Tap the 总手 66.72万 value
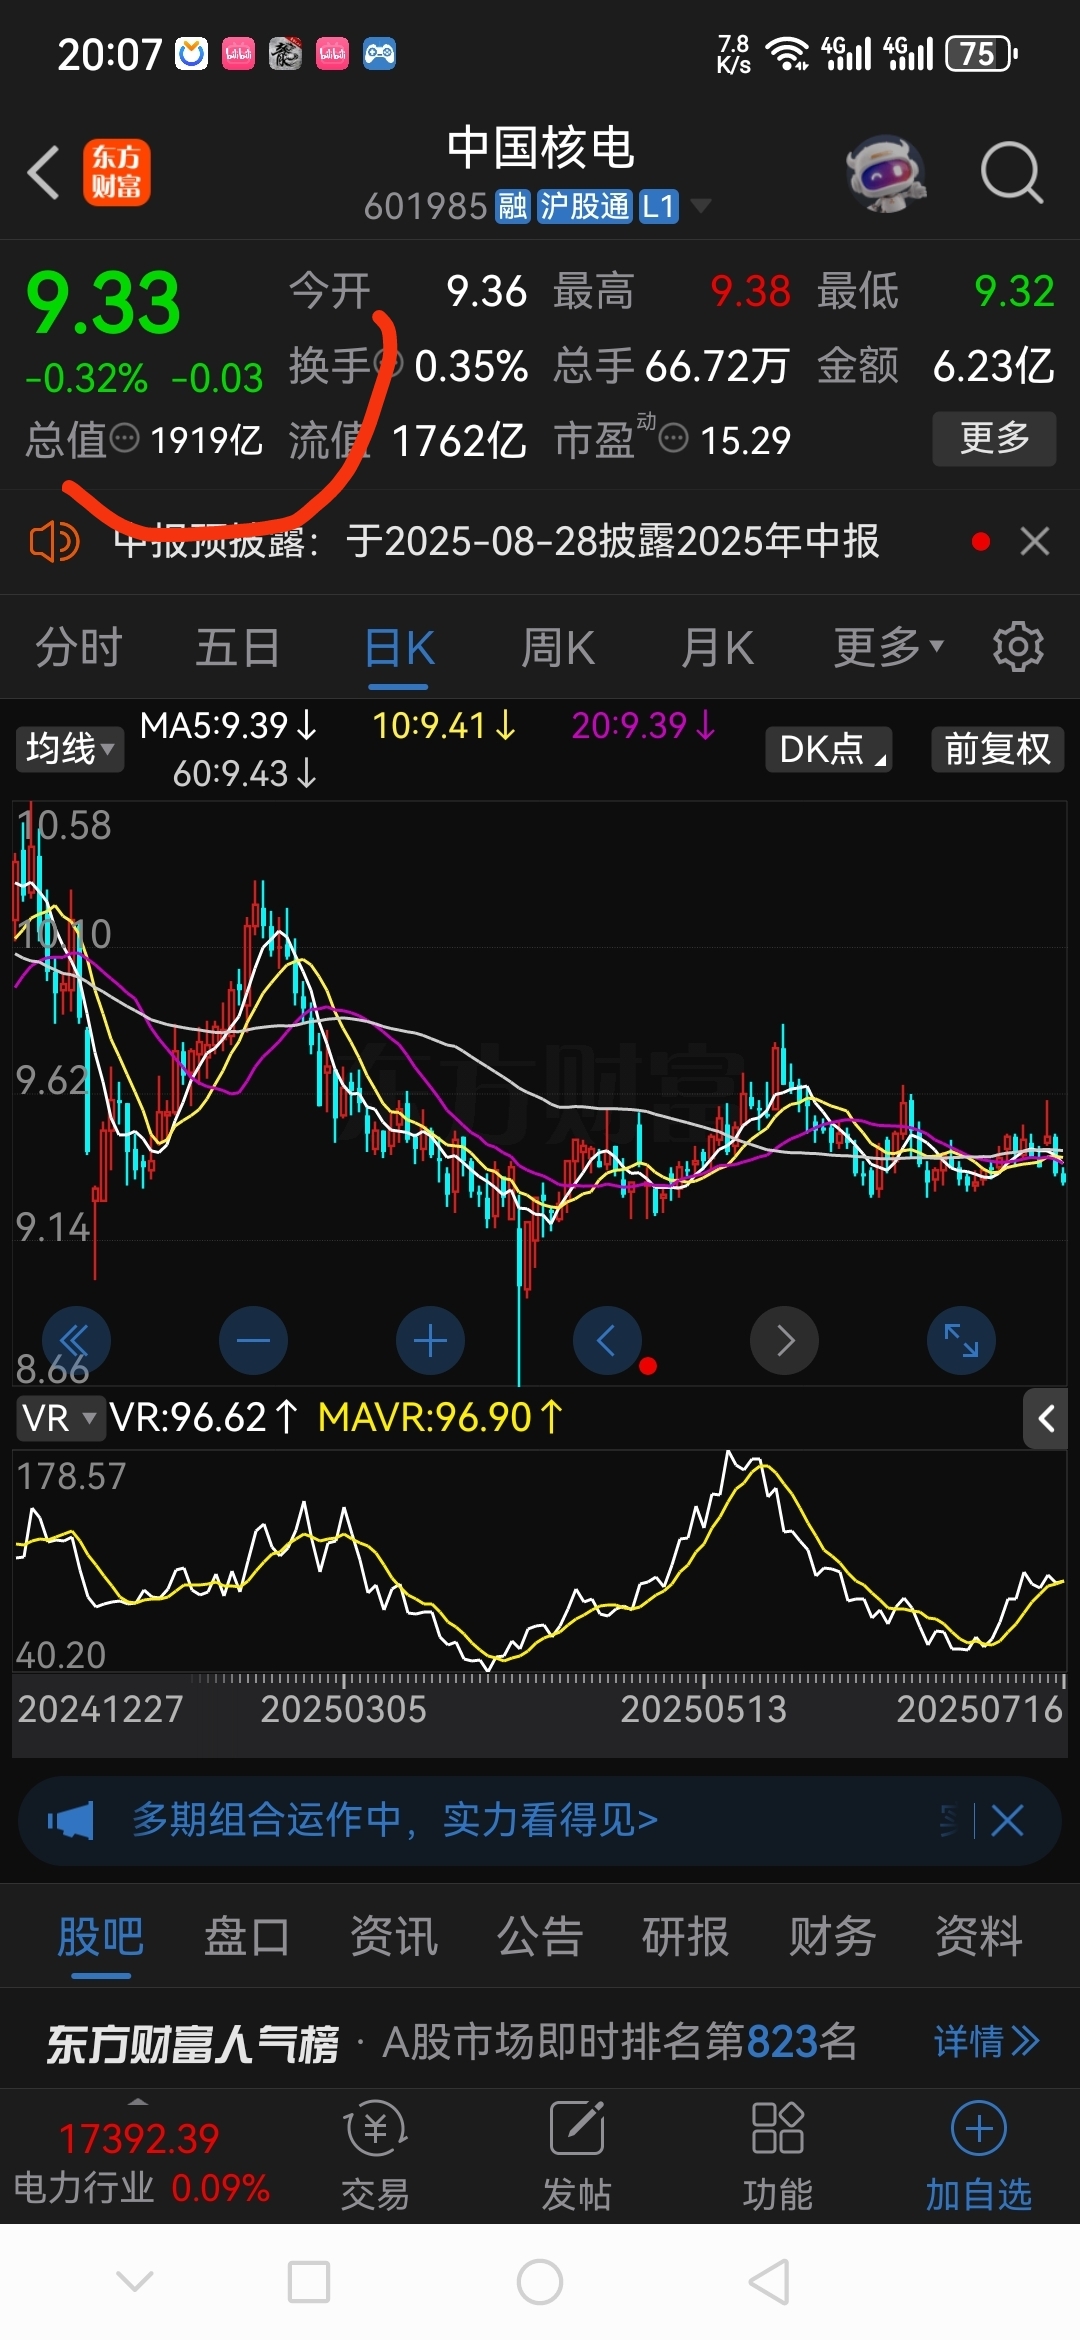Screen dimensions: 1080x2340 click(x=717, y=366)
